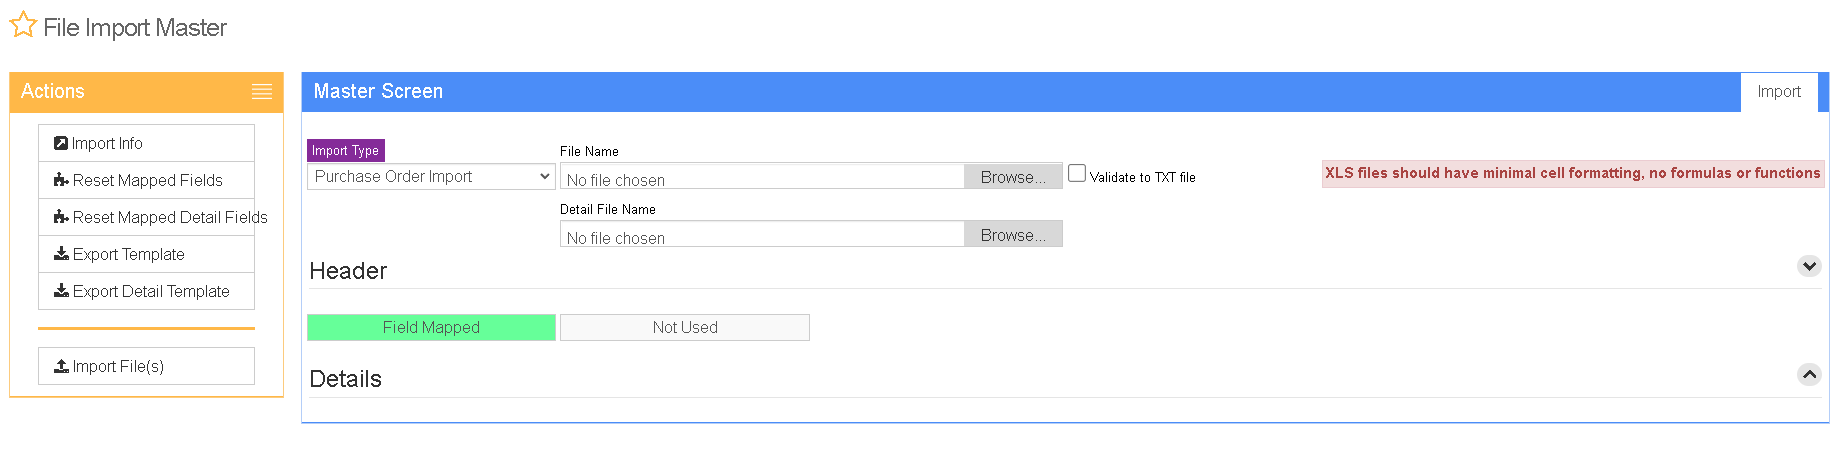1843x455 pixels.
Task: Browse for the Detail File Name file
Action: pyautogui.click(x=1013, y=235)
